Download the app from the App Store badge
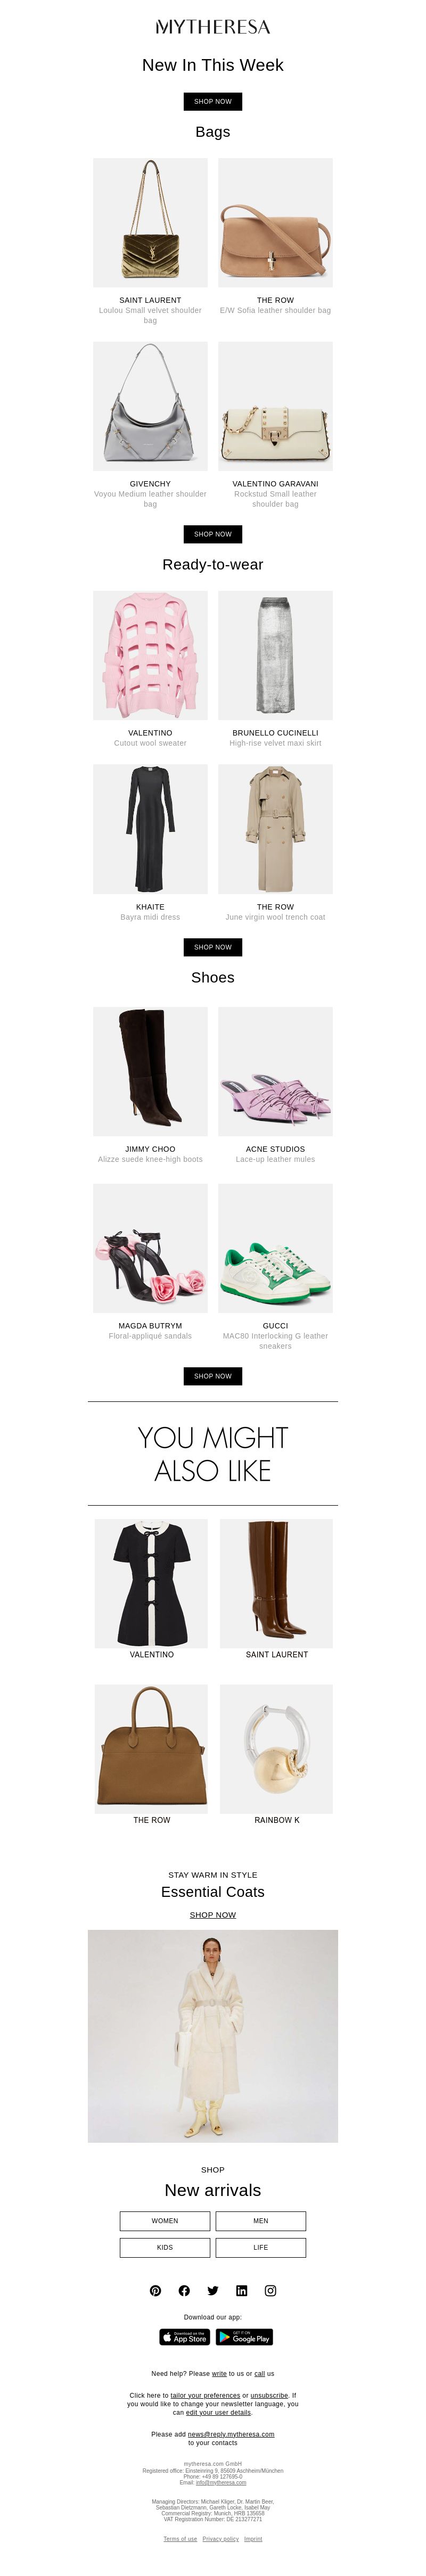 (185, 2337)
